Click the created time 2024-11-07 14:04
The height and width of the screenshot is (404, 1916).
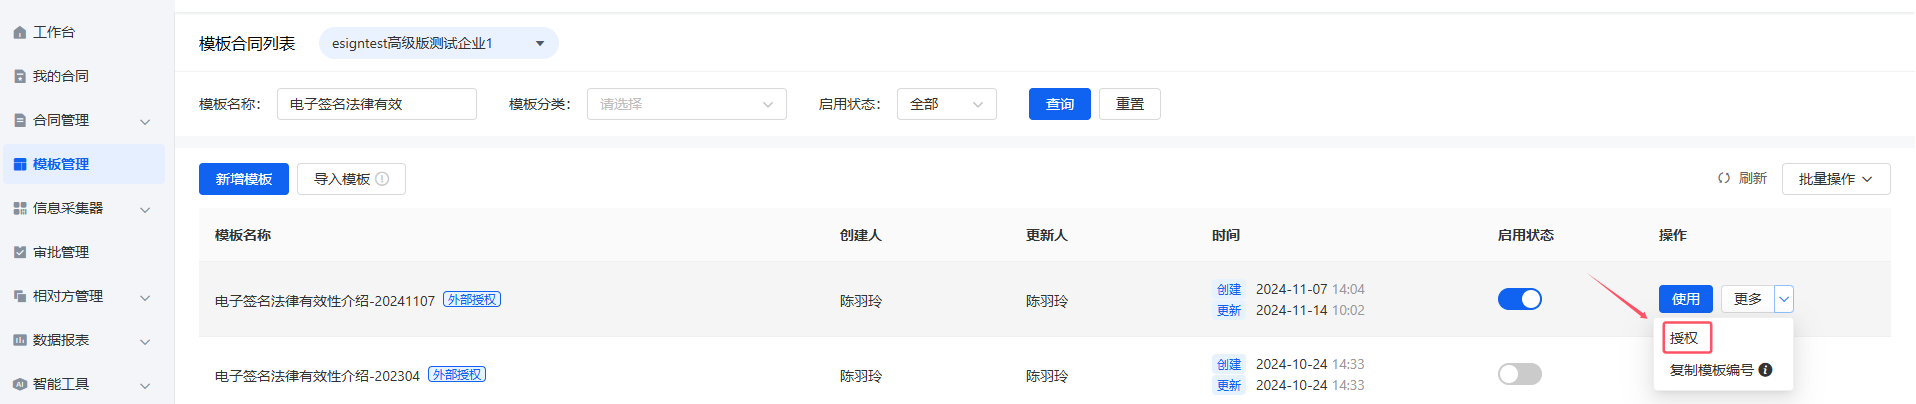[1310, 289]
